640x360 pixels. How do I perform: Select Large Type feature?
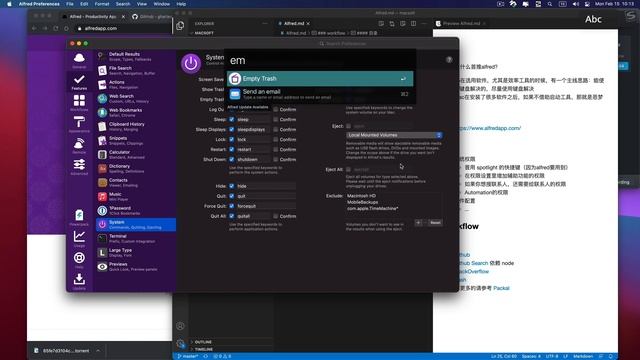click(136, 253)
